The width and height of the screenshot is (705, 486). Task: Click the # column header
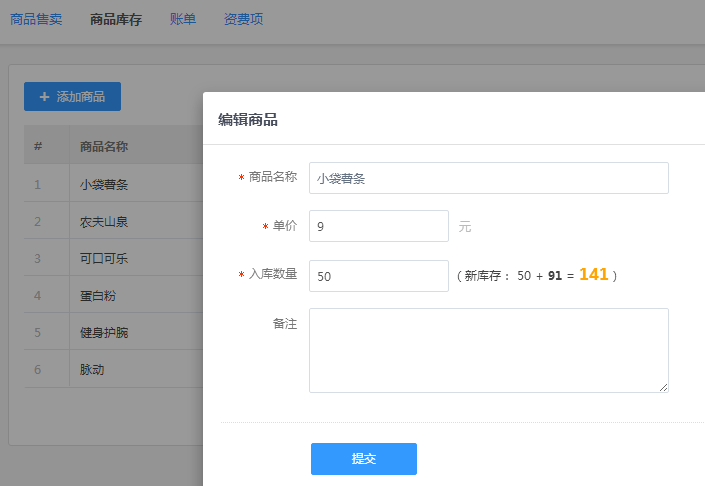(x=38, y=147)
